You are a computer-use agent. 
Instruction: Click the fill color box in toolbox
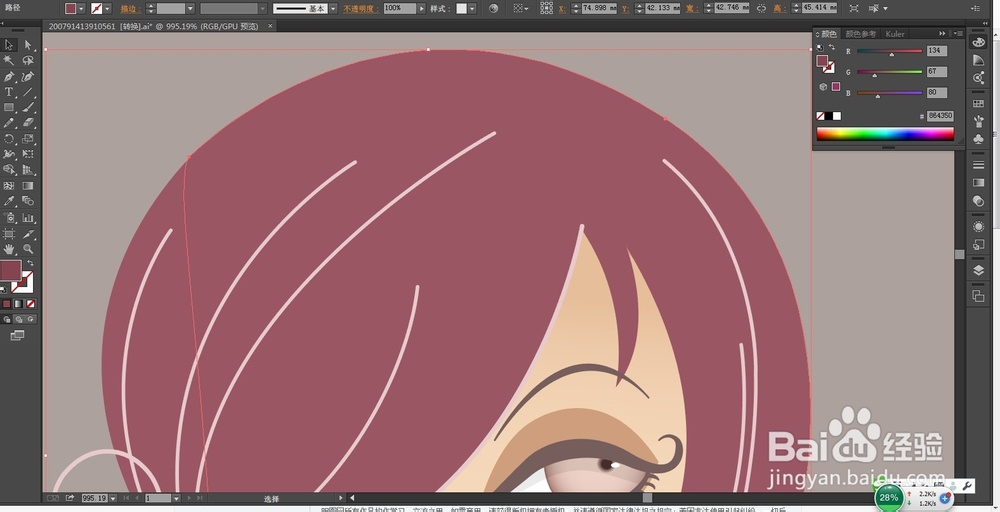(x=11, y=270)
